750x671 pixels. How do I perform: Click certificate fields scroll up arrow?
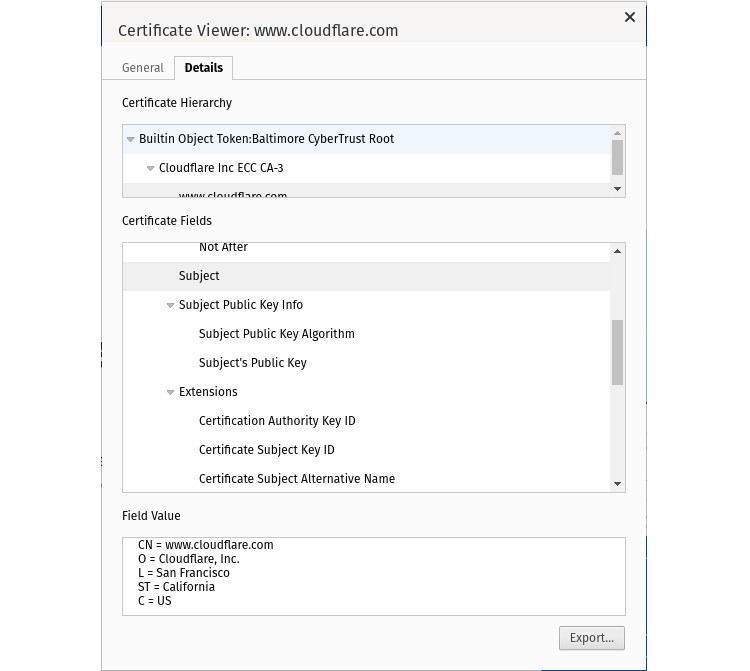[617, 251]
